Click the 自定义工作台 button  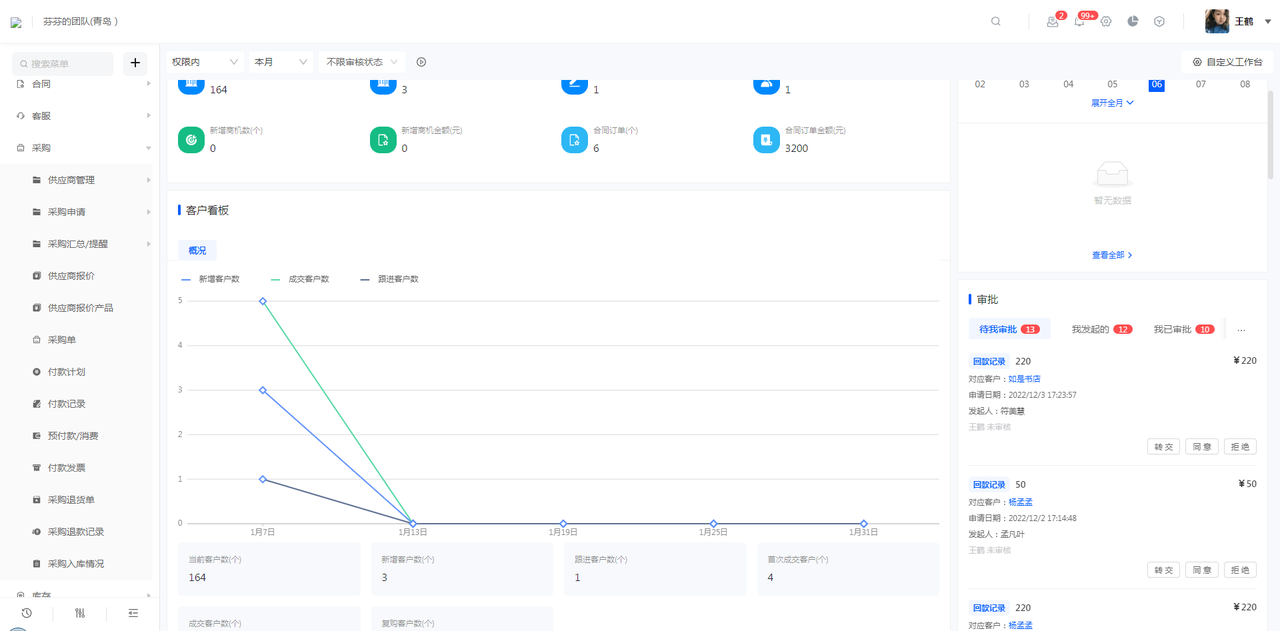pyautogui.click(x=1227, y=62)
